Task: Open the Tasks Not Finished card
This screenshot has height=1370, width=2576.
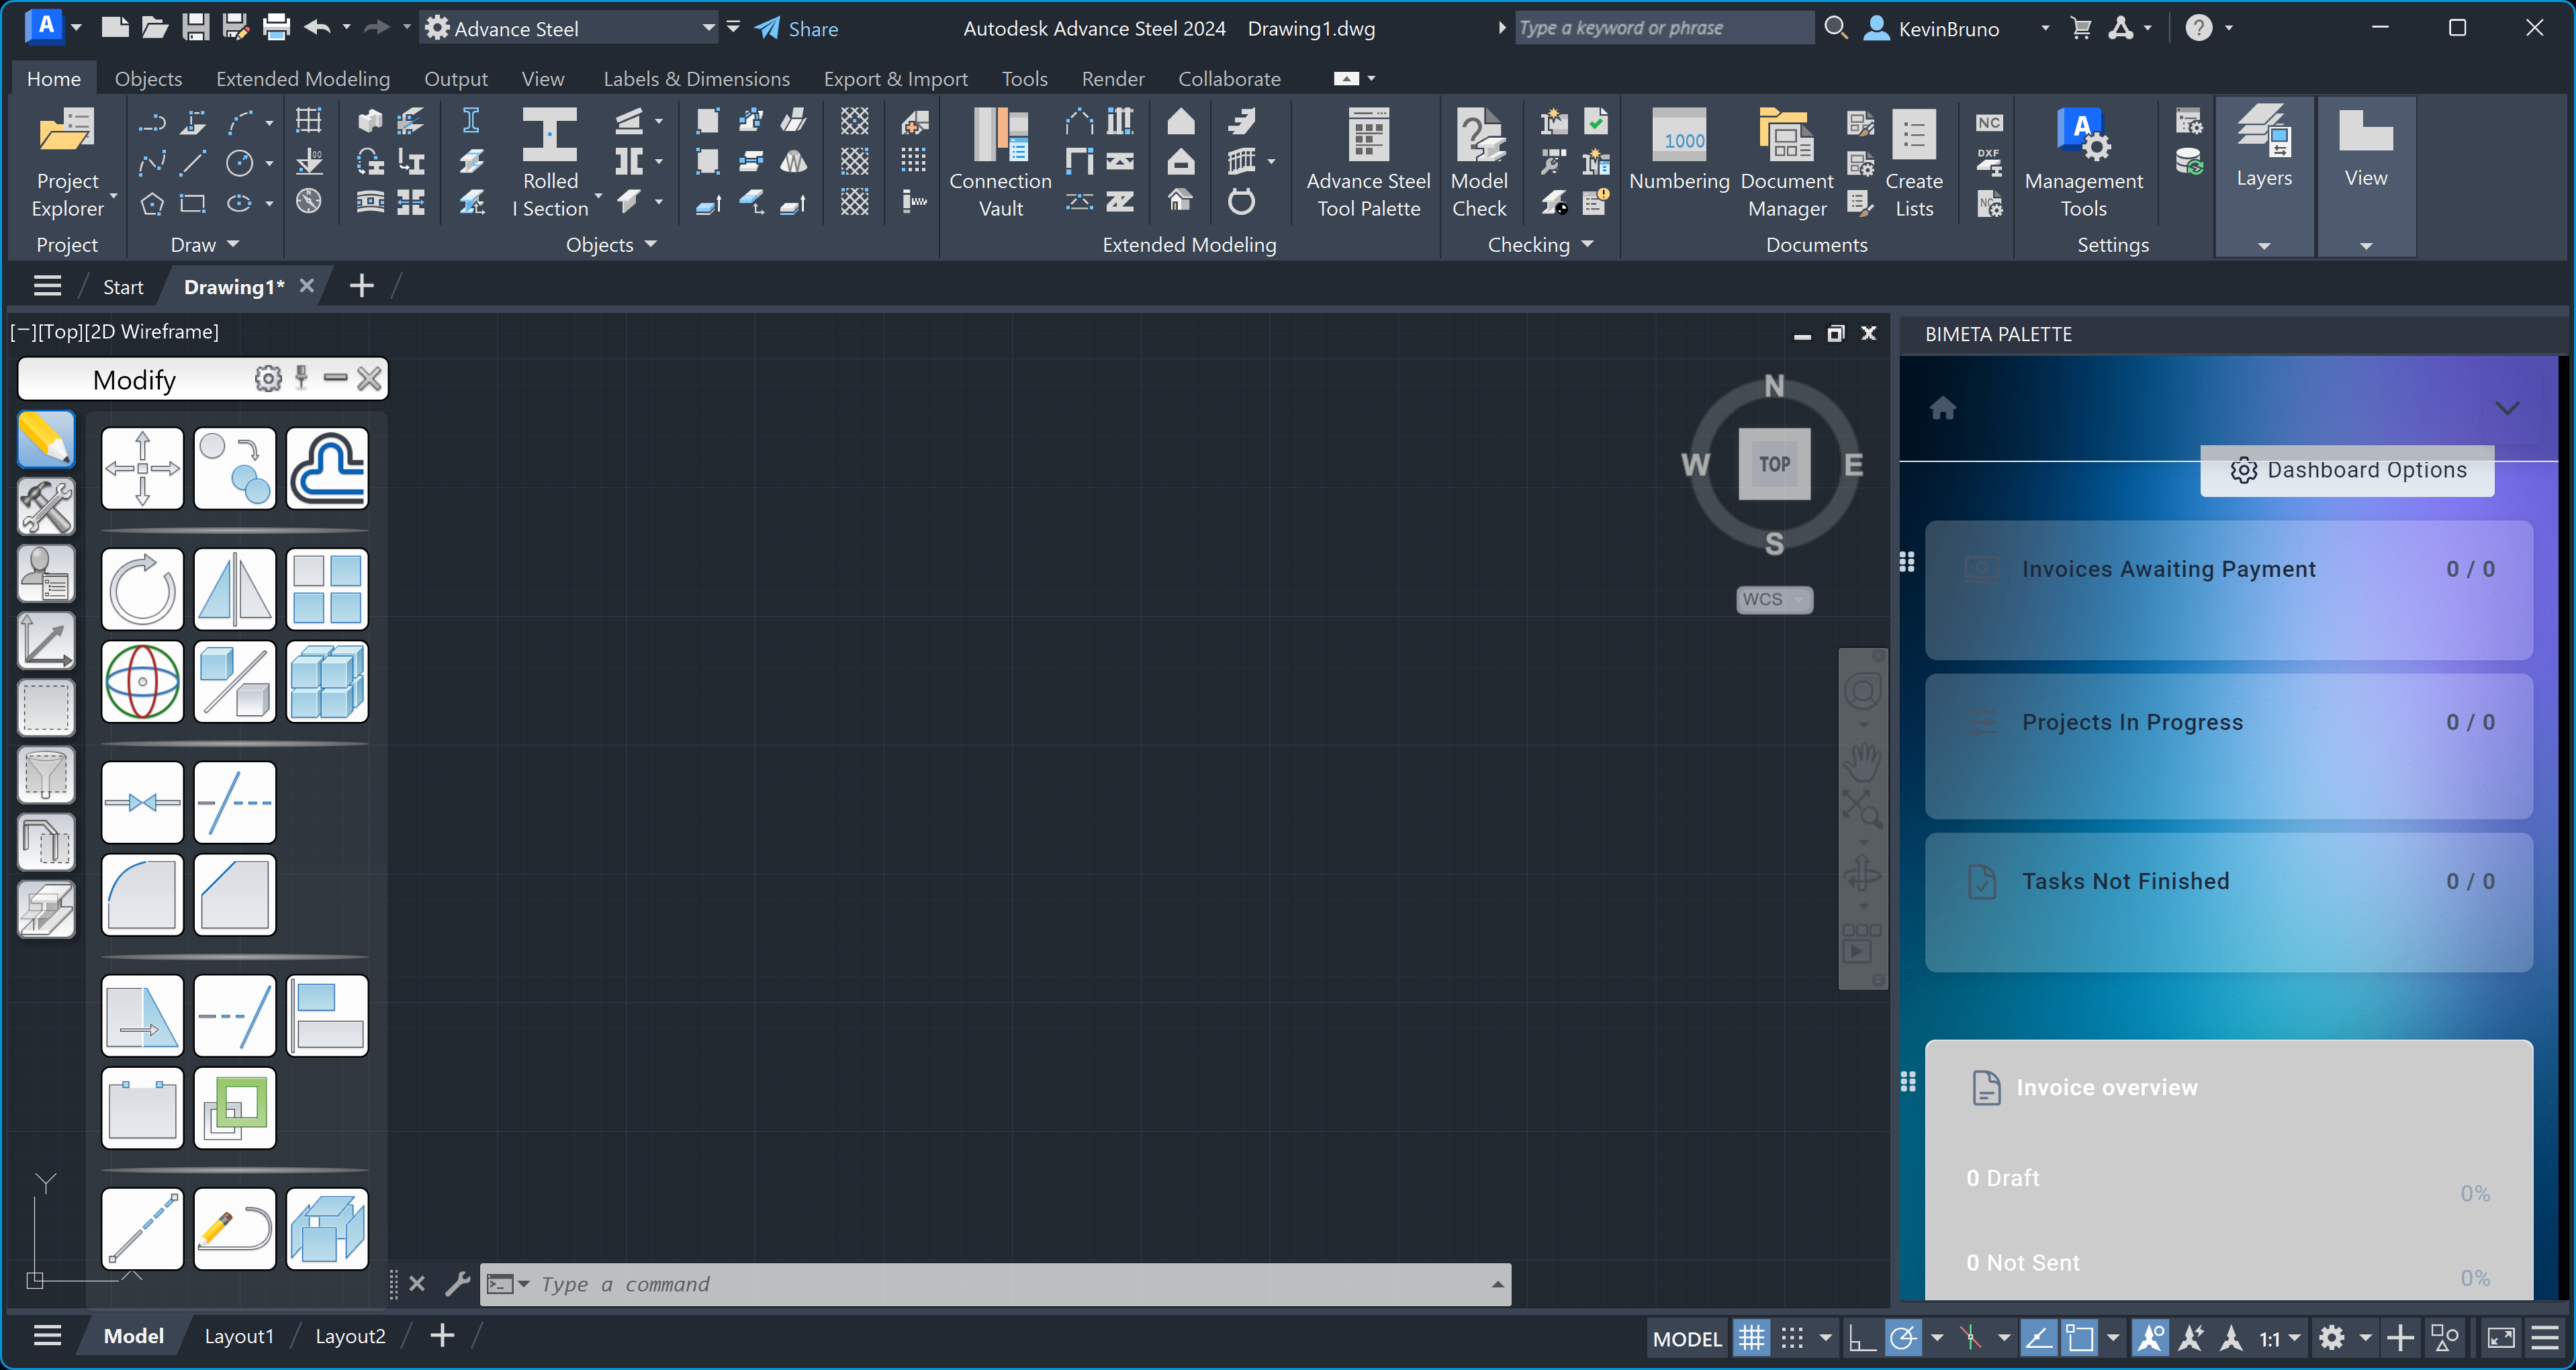Action: point(2229,902)
